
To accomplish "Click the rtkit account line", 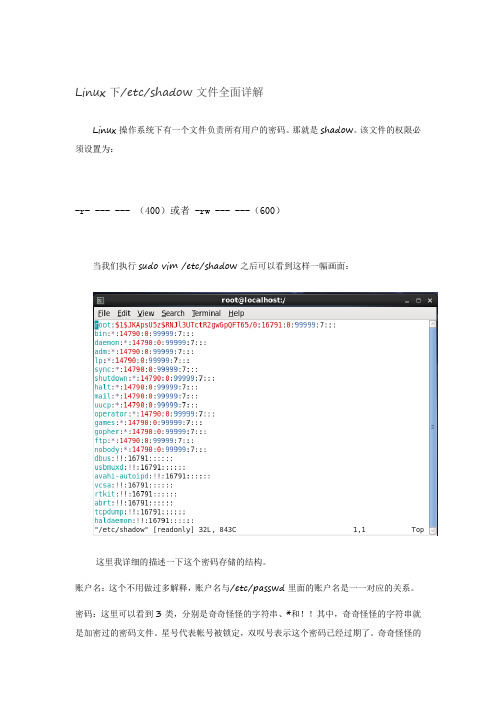I will click(136, 494).
